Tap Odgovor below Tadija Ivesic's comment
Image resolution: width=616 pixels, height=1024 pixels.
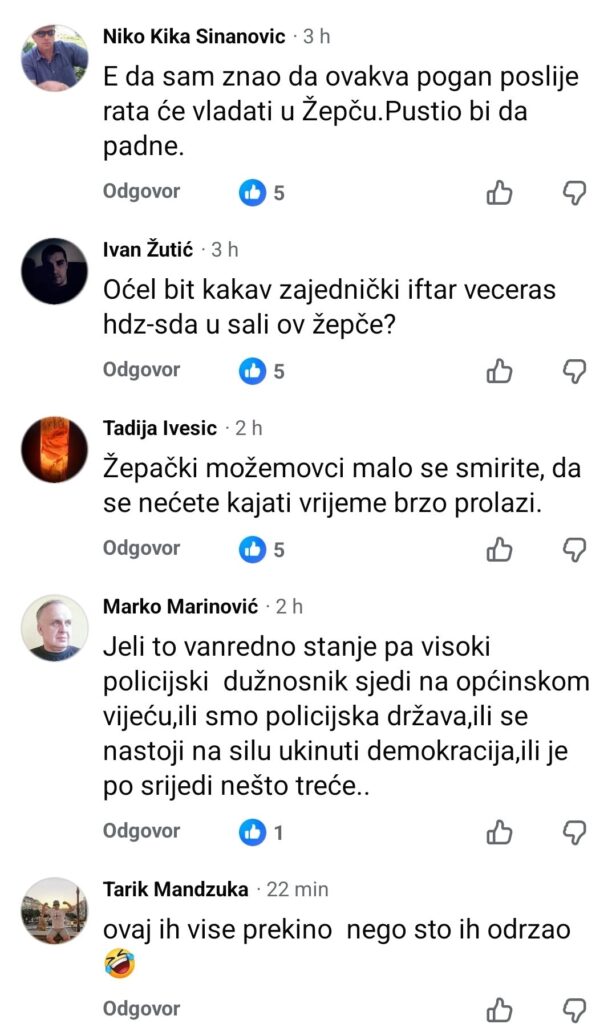click(141, 548)
